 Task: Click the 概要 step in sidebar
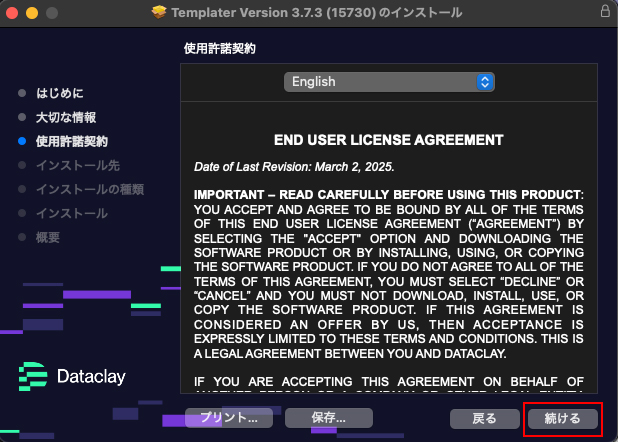point(47,237)
